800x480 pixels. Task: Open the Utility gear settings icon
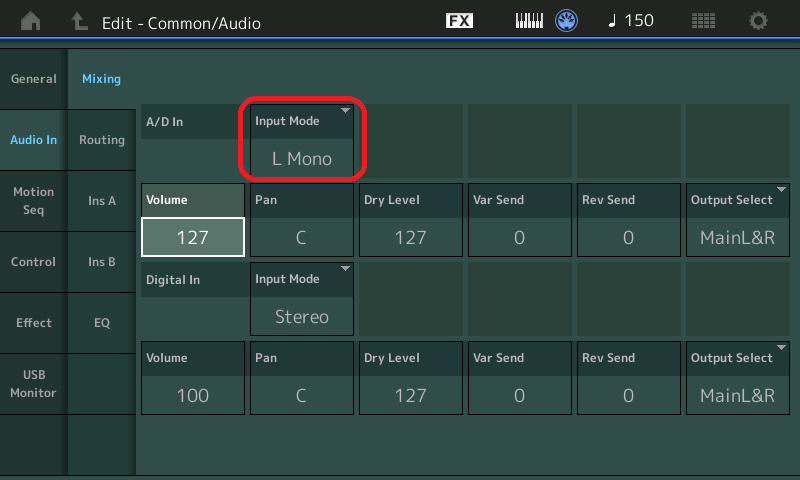[759, 21]
